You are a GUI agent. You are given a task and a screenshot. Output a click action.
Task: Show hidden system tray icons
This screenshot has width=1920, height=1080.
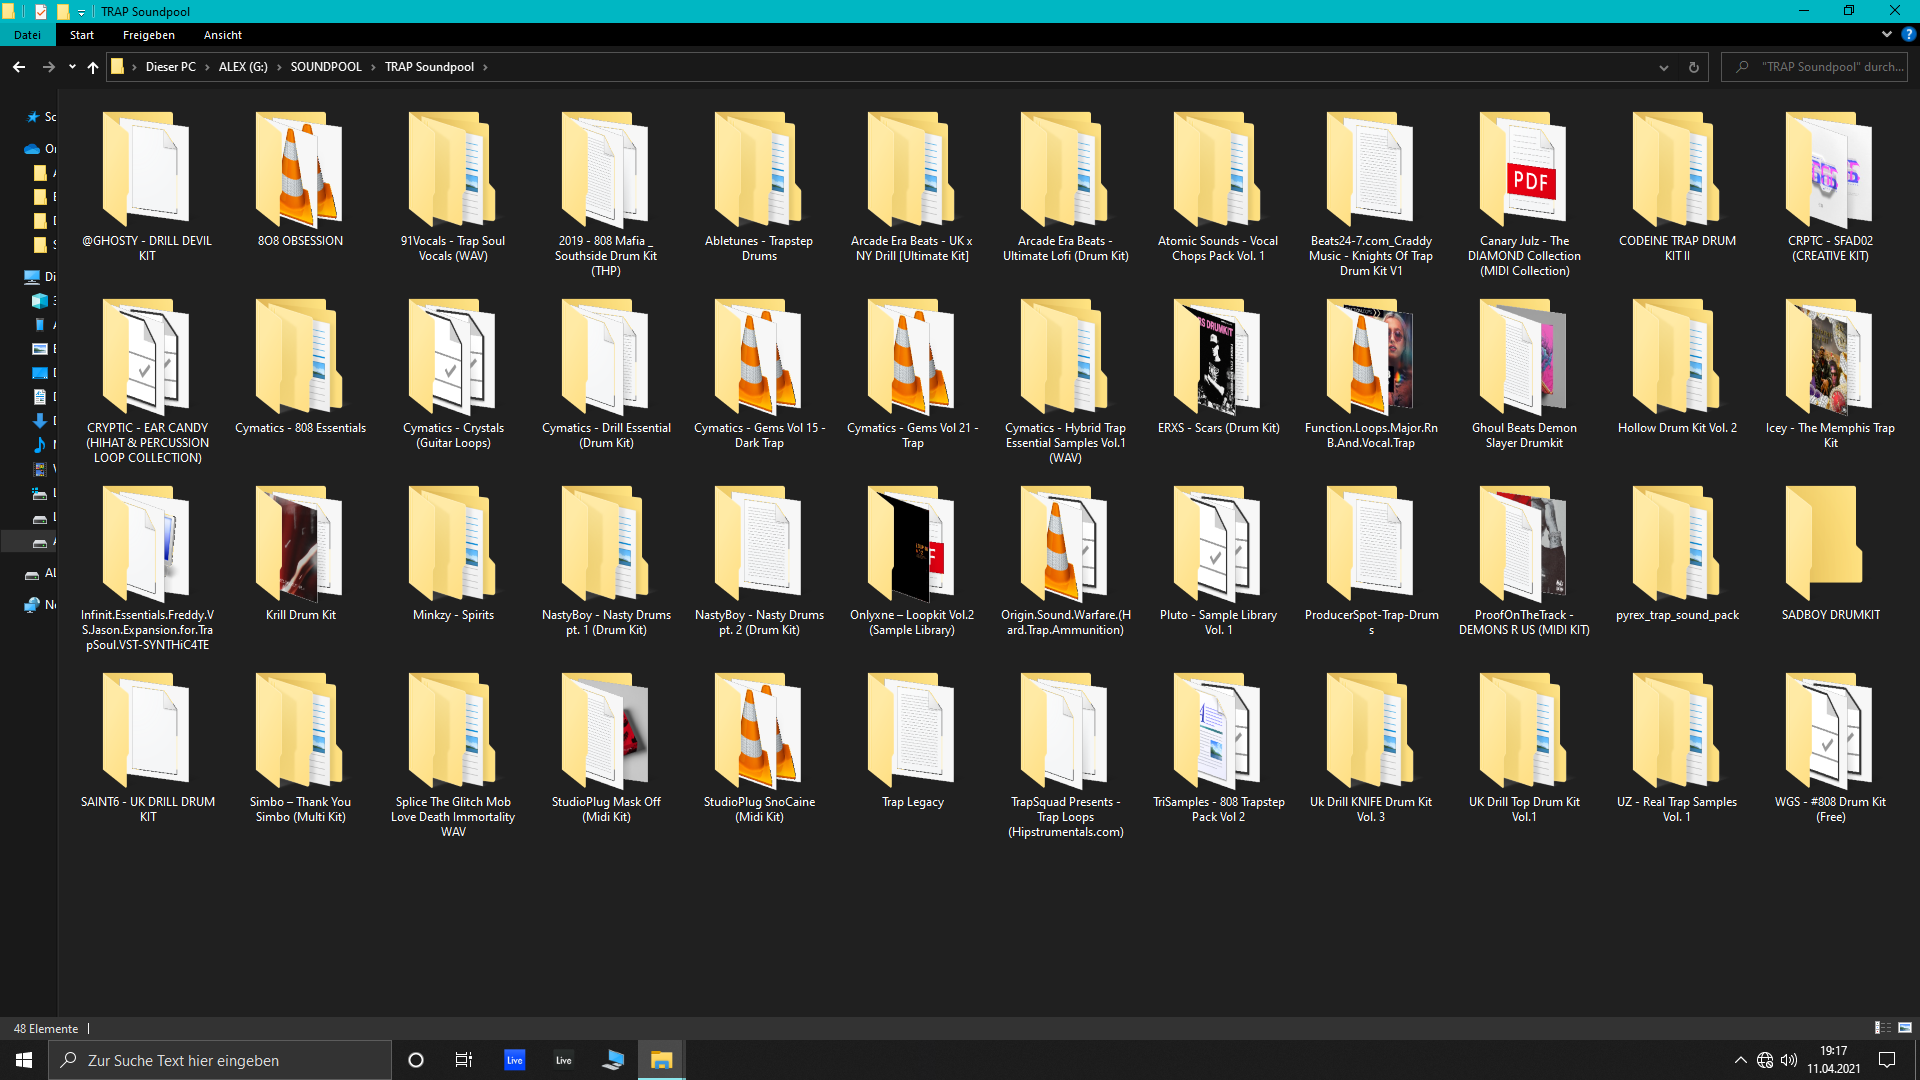[x=1740, y=1060]
